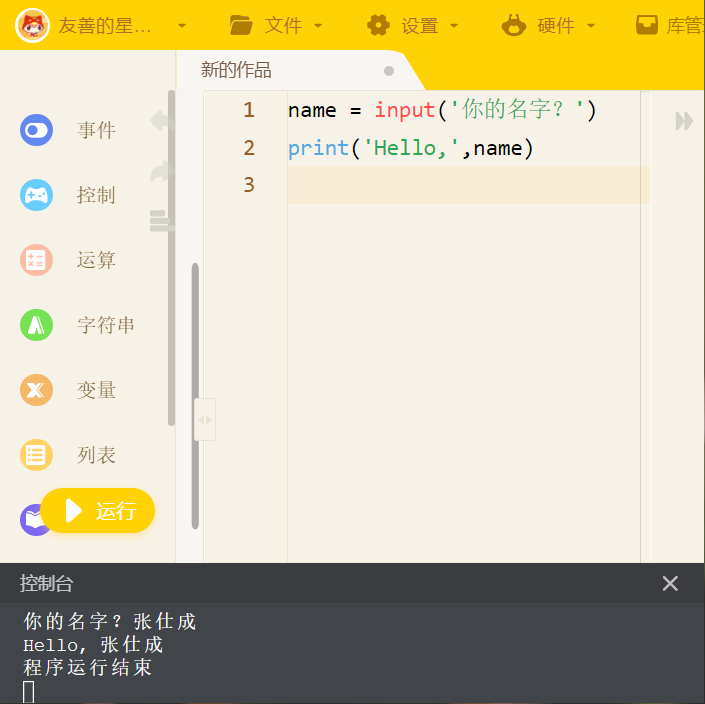Click the undo arrow icon
The width and height of the screenshot is (705, 704).
point(160,120)
